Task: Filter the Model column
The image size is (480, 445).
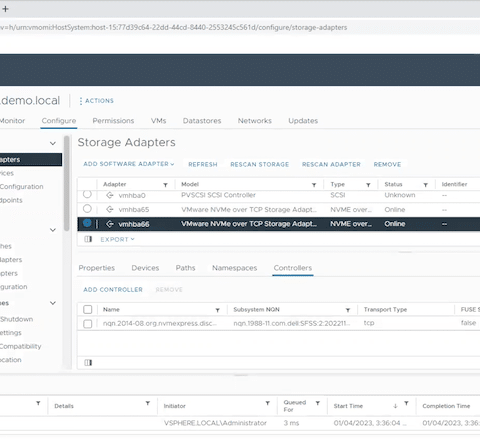Action: pos(314,185)
